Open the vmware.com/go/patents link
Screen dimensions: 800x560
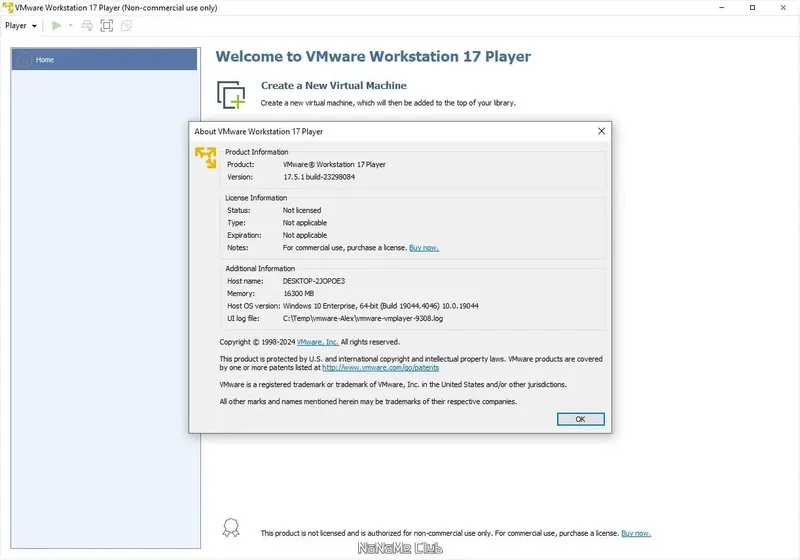(x=381, y=368)
